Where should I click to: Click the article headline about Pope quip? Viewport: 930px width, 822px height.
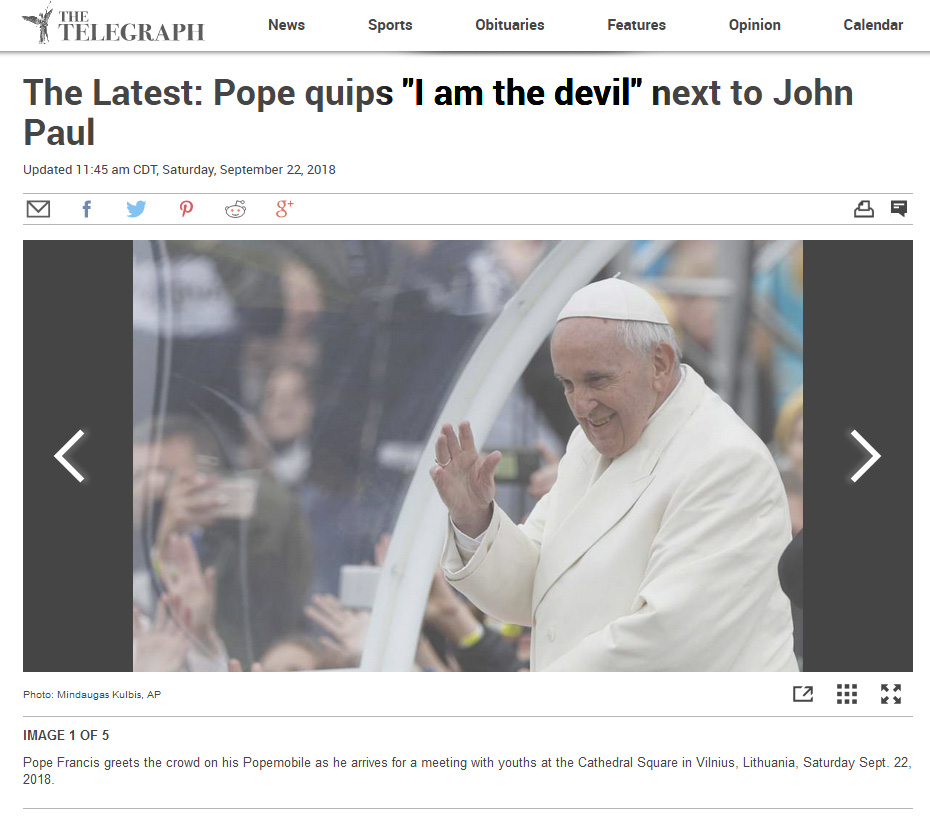[438, 112]
